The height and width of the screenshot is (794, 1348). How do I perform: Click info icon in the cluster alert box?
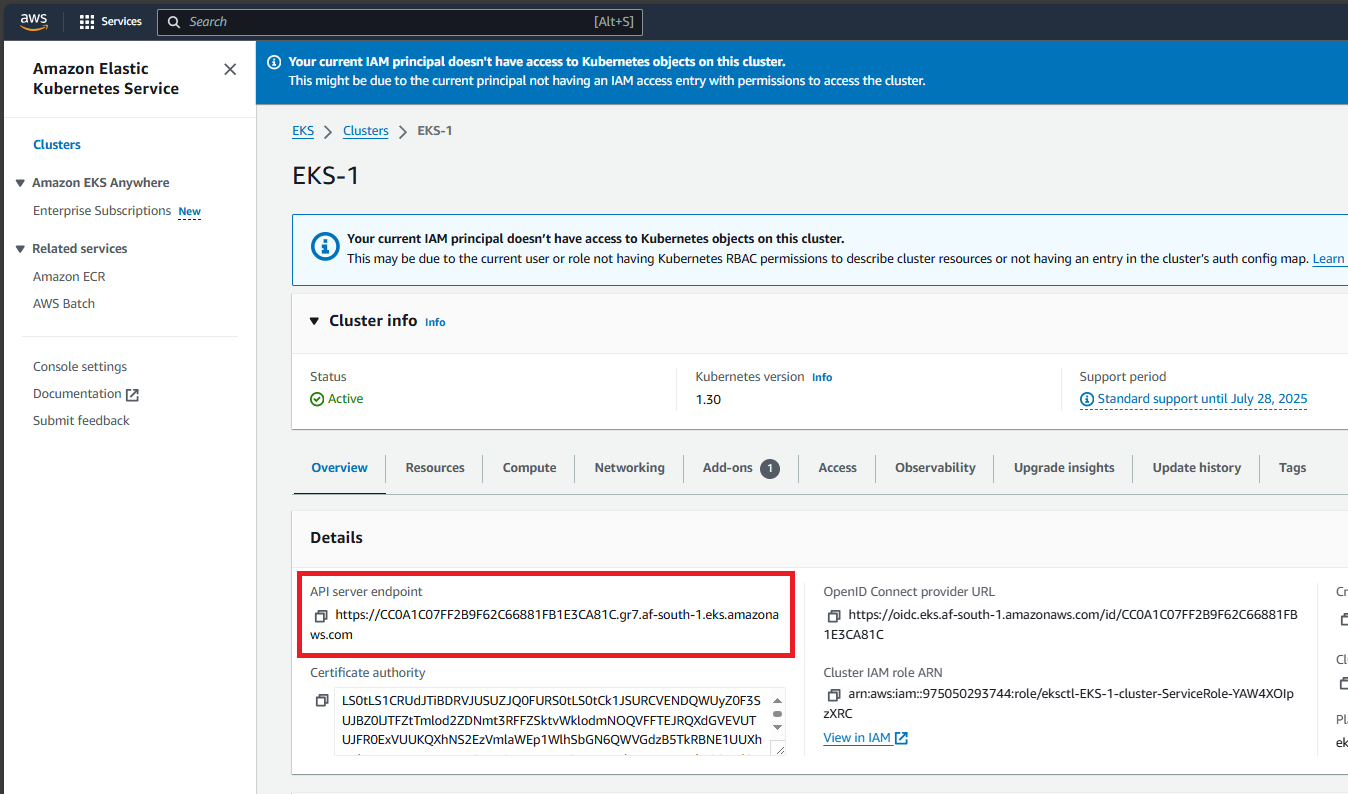click(325, 246)
